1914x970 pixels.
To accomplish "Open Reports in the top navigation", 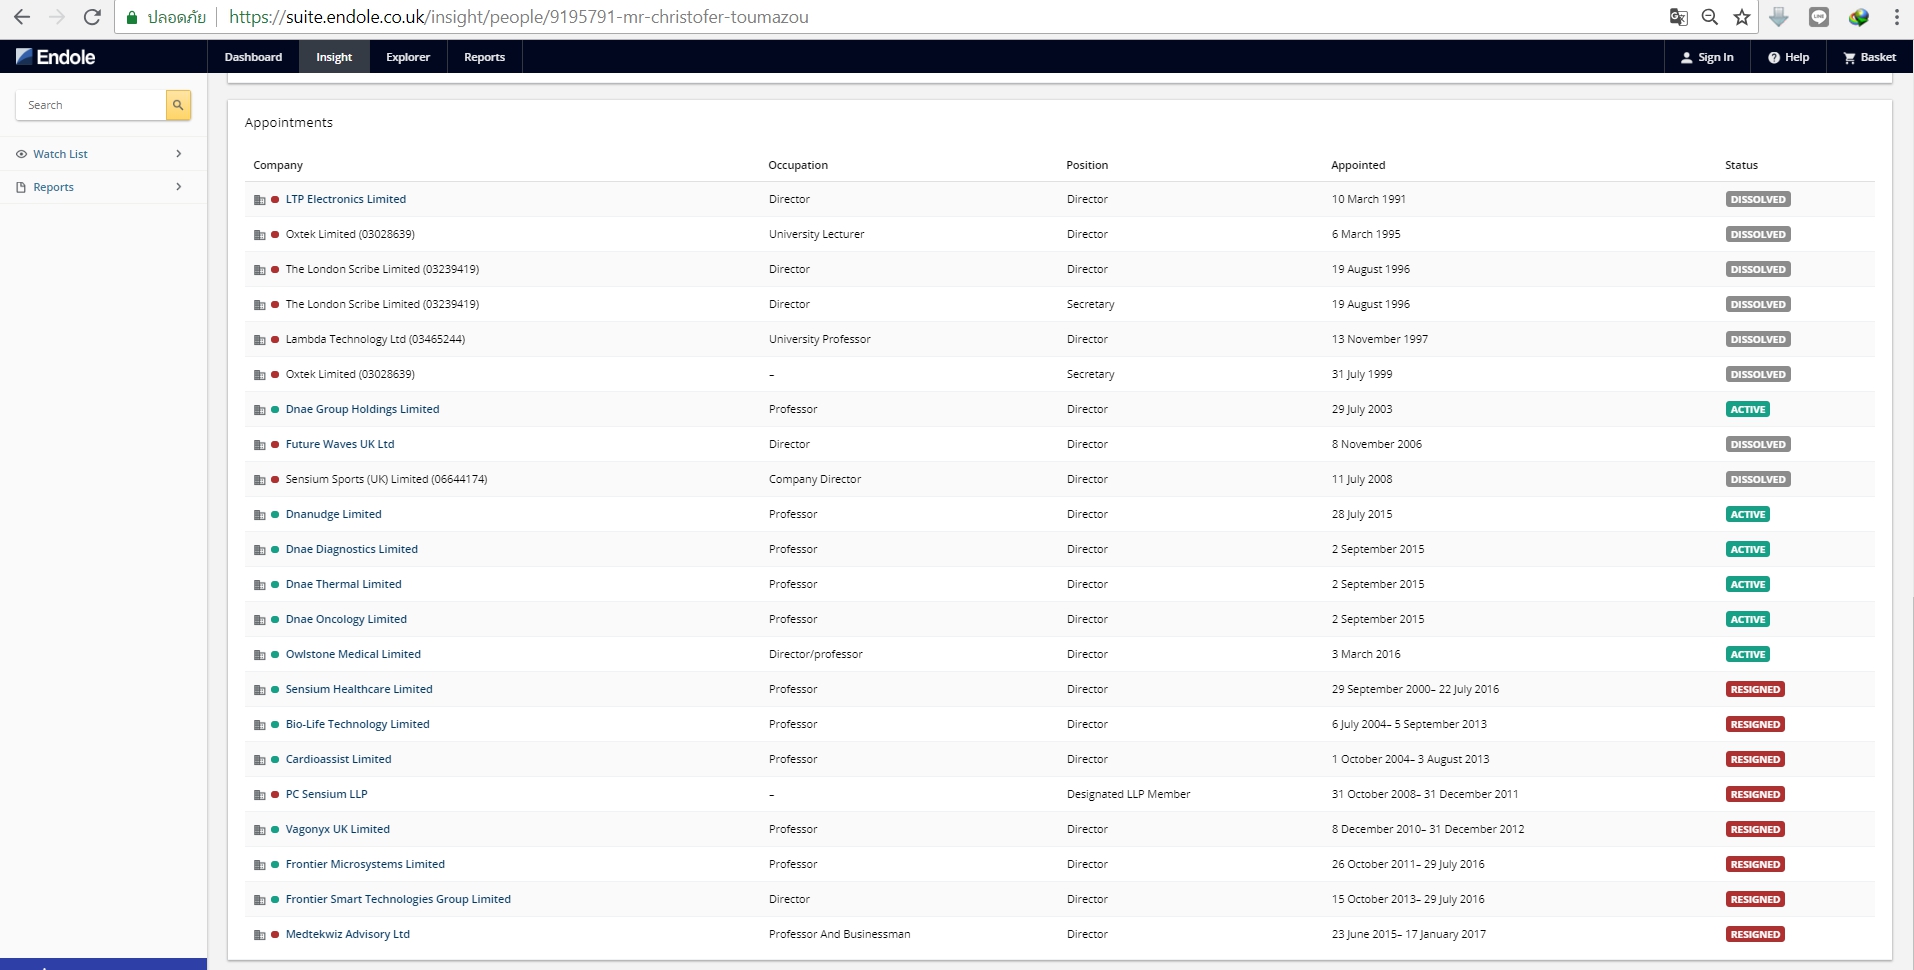I will pos(484,57).
